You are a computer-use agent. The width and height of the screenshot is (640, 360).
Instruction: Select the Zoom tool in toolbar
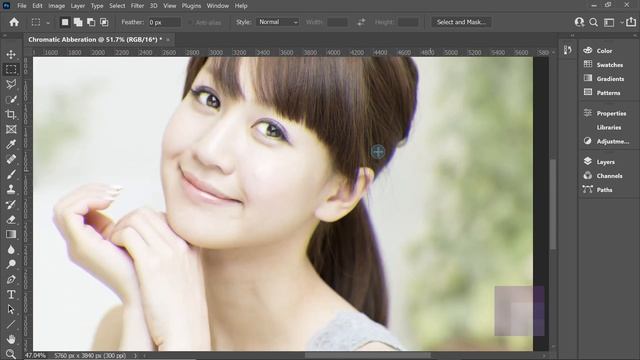[x=11, y=353]
